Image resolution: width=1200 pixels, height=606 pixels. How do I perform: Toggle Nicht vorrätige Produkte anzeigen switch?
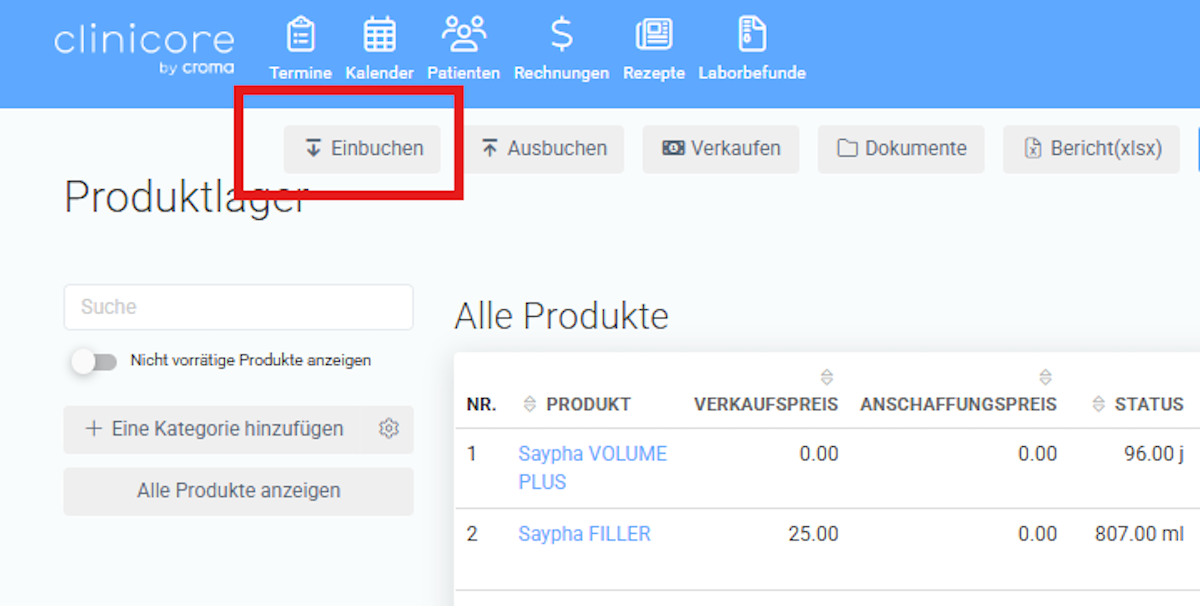pyautogui.click(x=95, y=361)
